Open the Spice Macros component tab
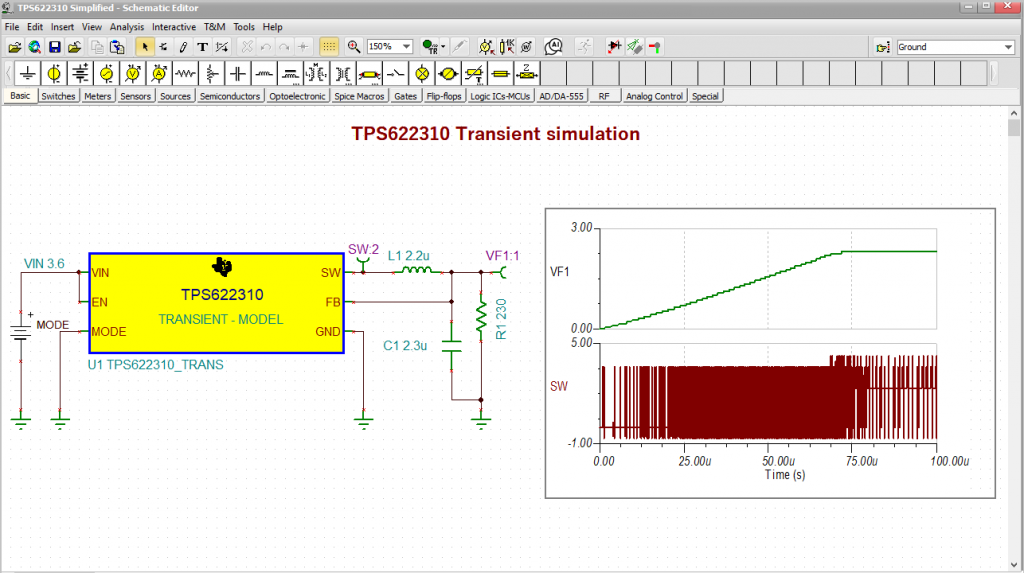The height and width of the screenshot is (573, 1024). 360,97
